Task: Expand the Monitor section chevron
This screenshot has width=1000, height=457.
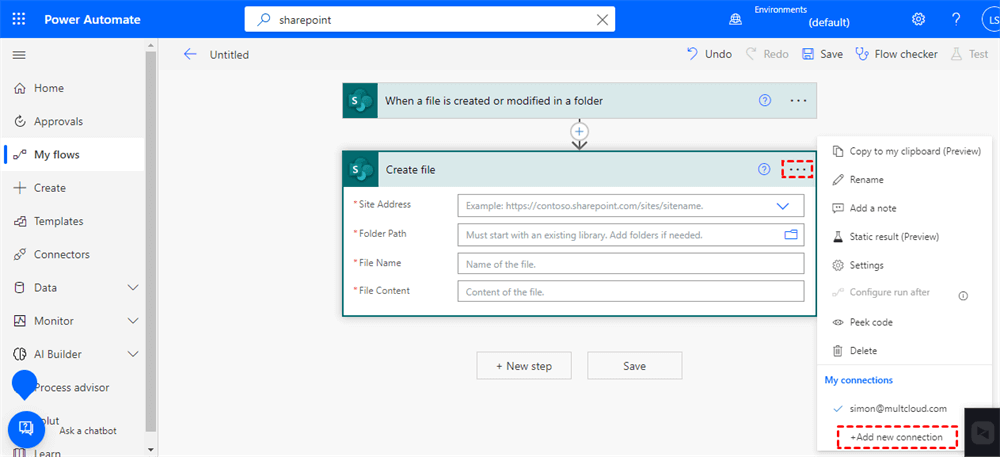Action: 133,321
